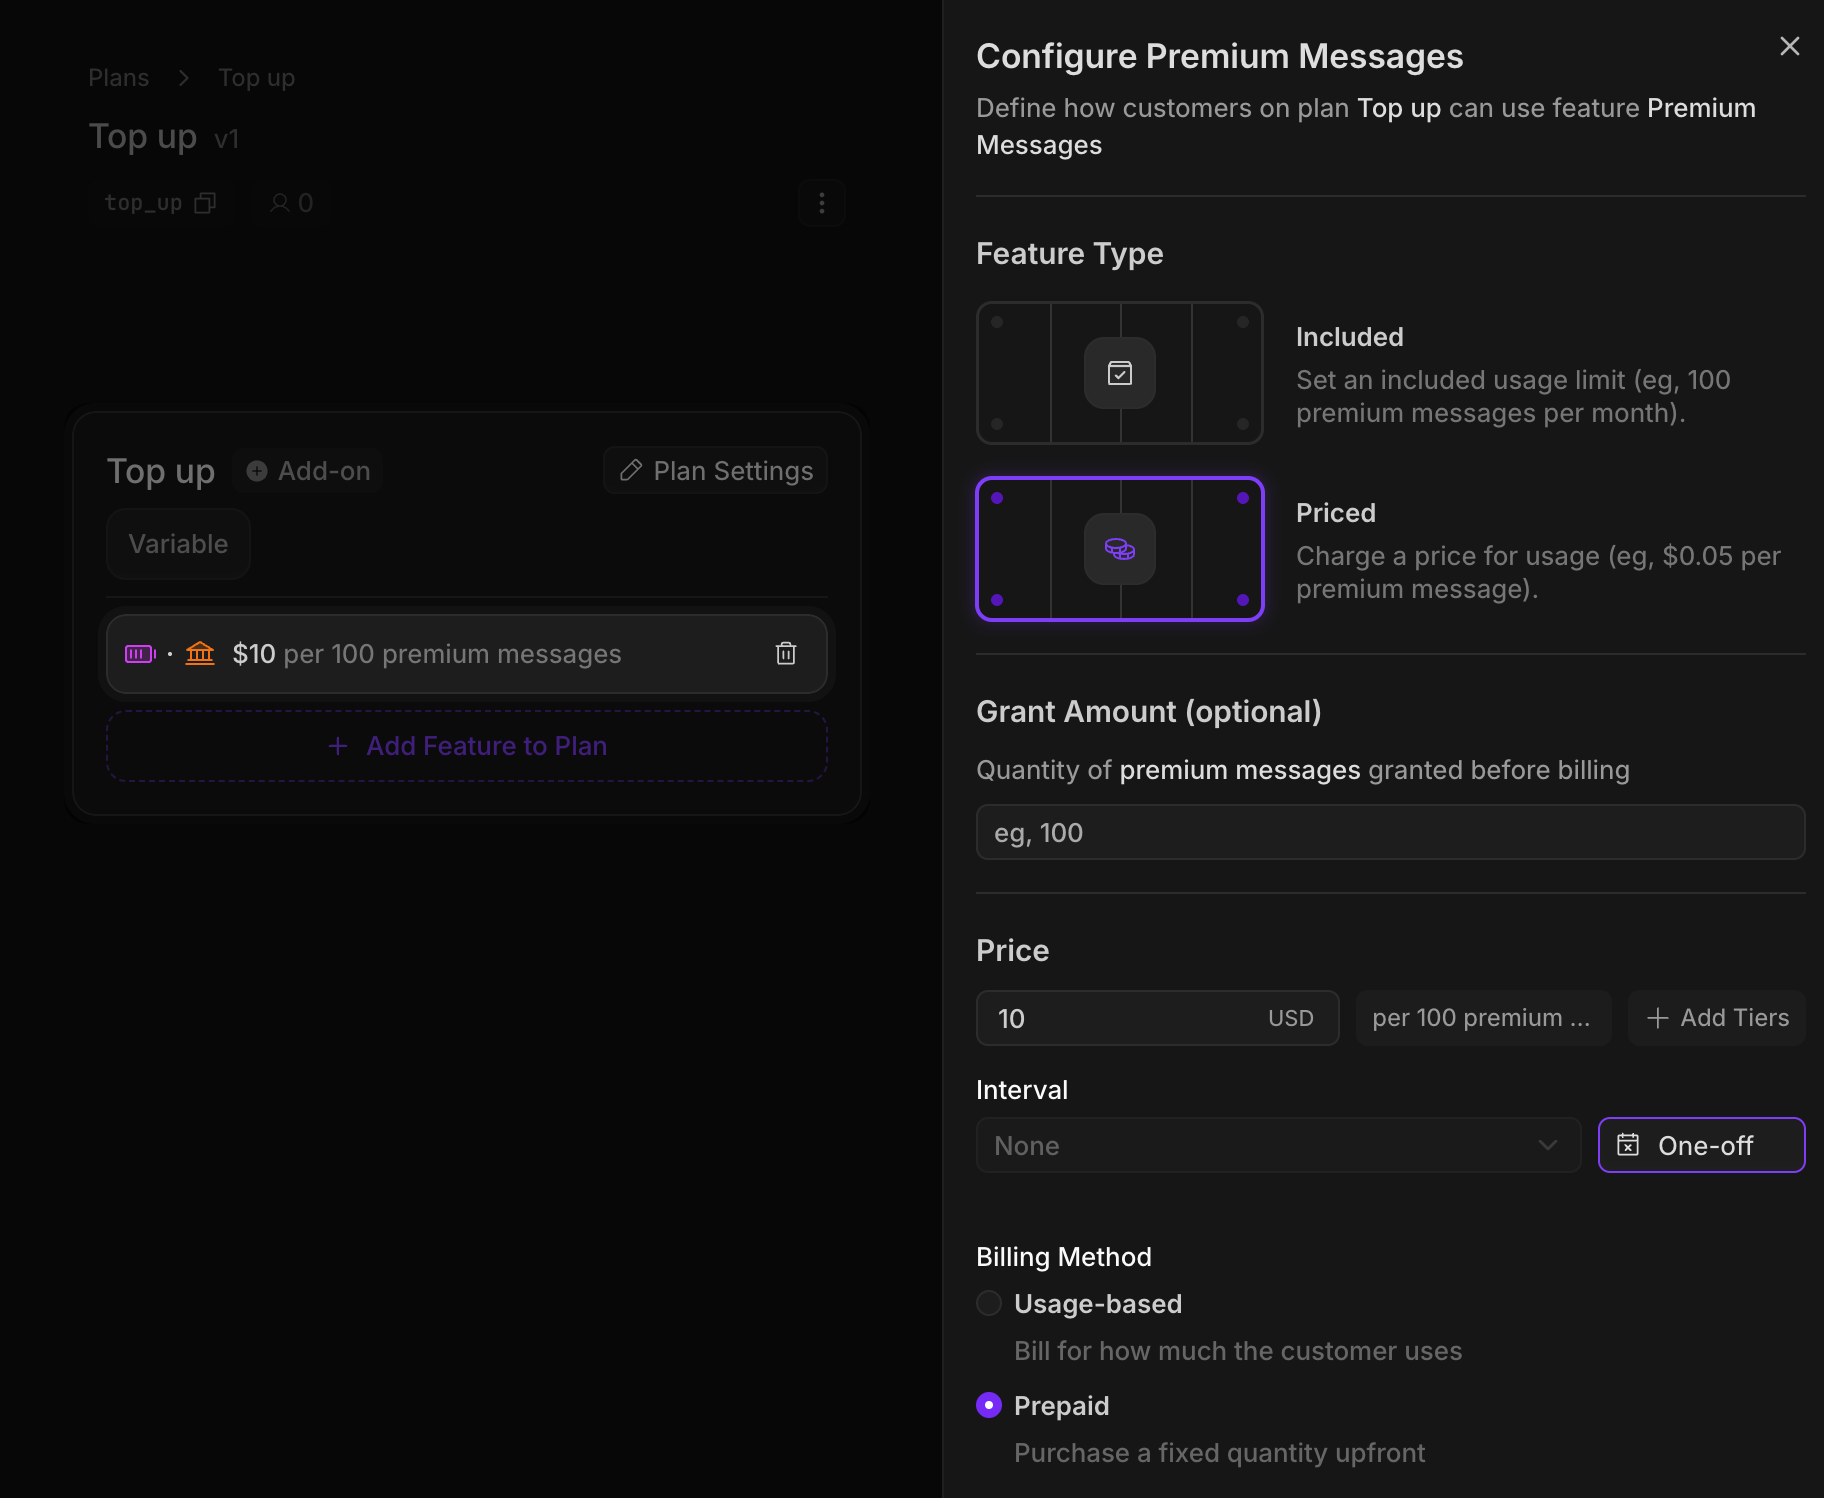Viewport: 1824px width, 1498px height.
Task: Open the Interval dropdown
Action: click(x=1277, y=1145)
